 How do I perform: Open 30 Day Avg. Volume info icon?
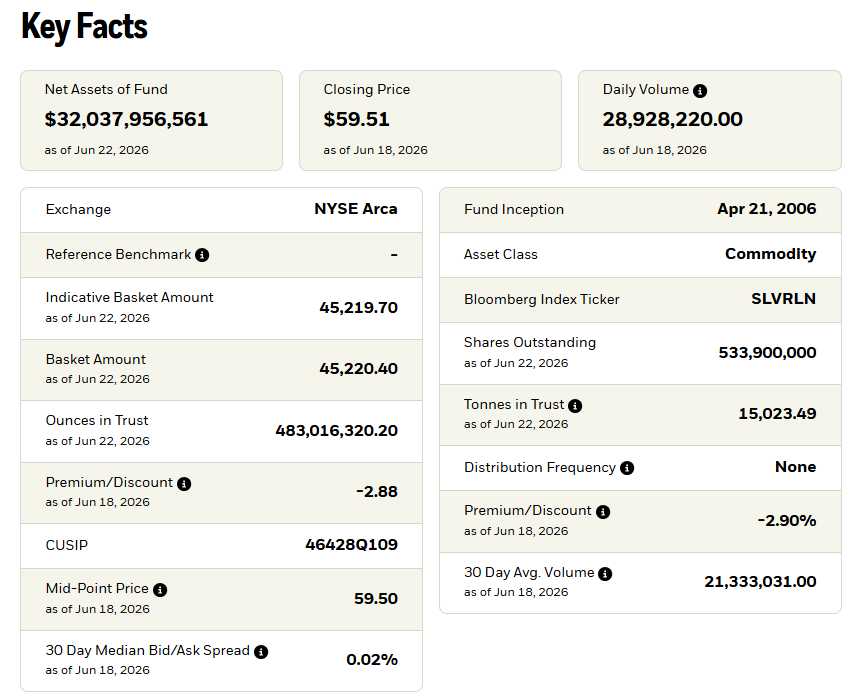click(605, 574)
